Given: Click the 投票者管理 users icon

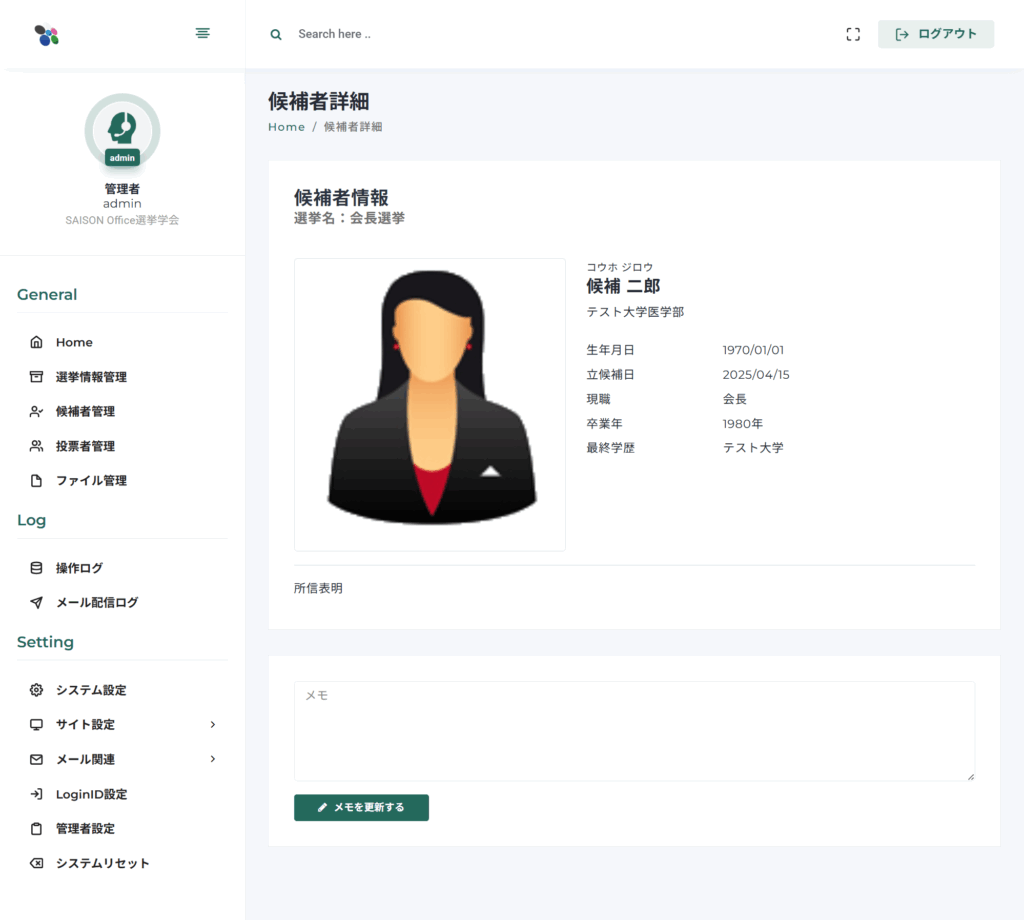Looking at the screenshot, I should (x=37, y=446).
